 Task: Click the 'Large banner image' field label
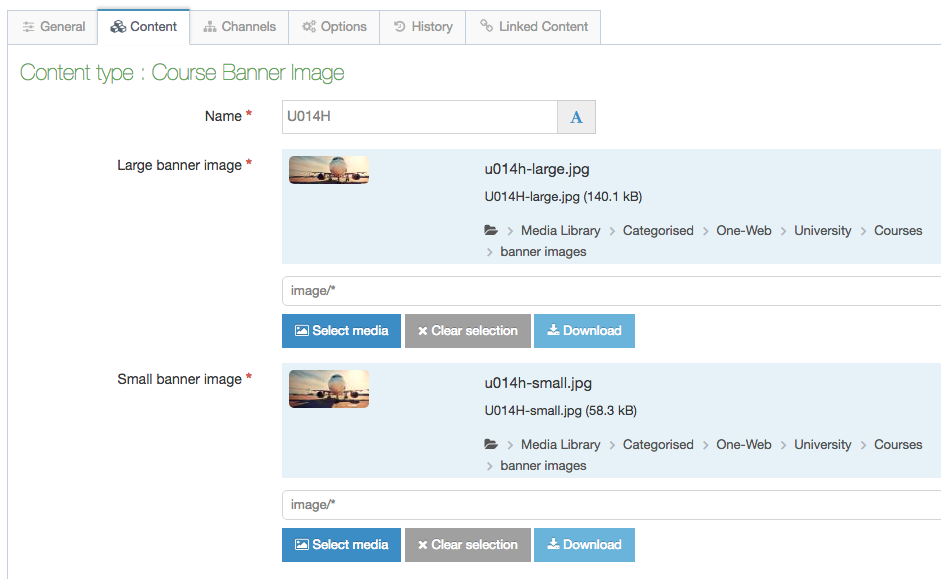179,165
